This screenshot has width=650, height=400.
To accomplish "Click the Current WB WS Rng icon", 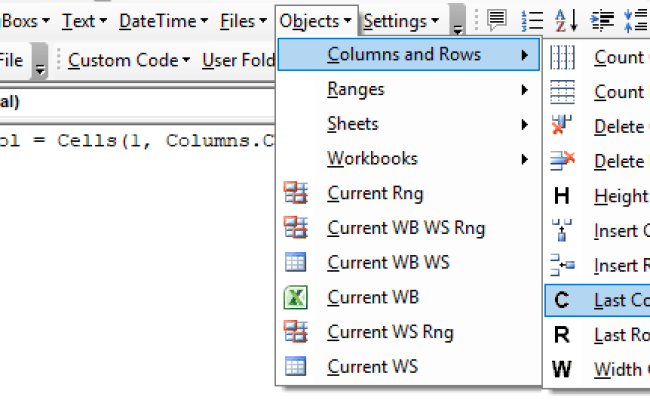I will pos(296,228).
